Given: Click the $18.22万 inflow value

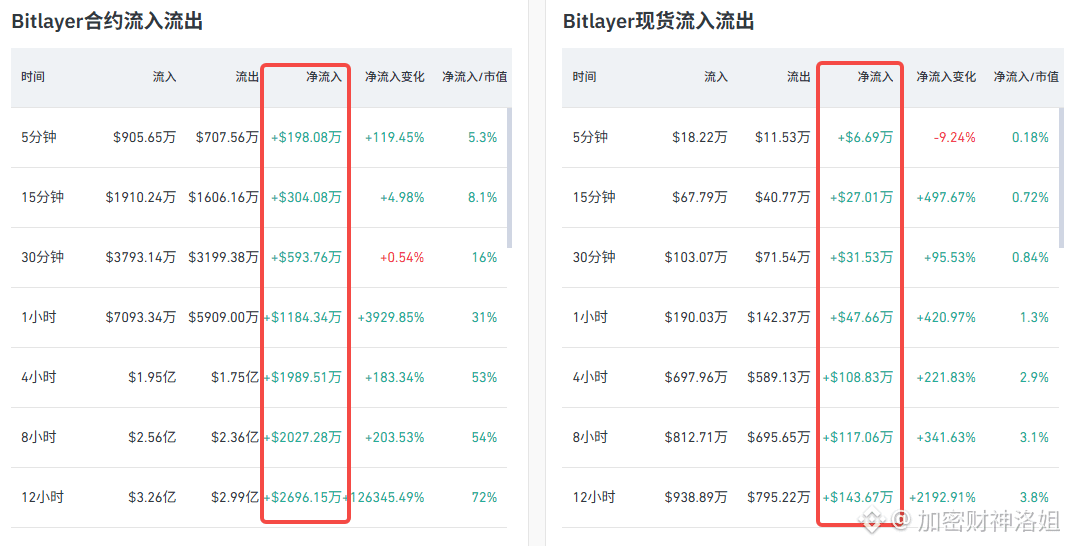Looking at the screenshot, I should [x=700, y=138].
